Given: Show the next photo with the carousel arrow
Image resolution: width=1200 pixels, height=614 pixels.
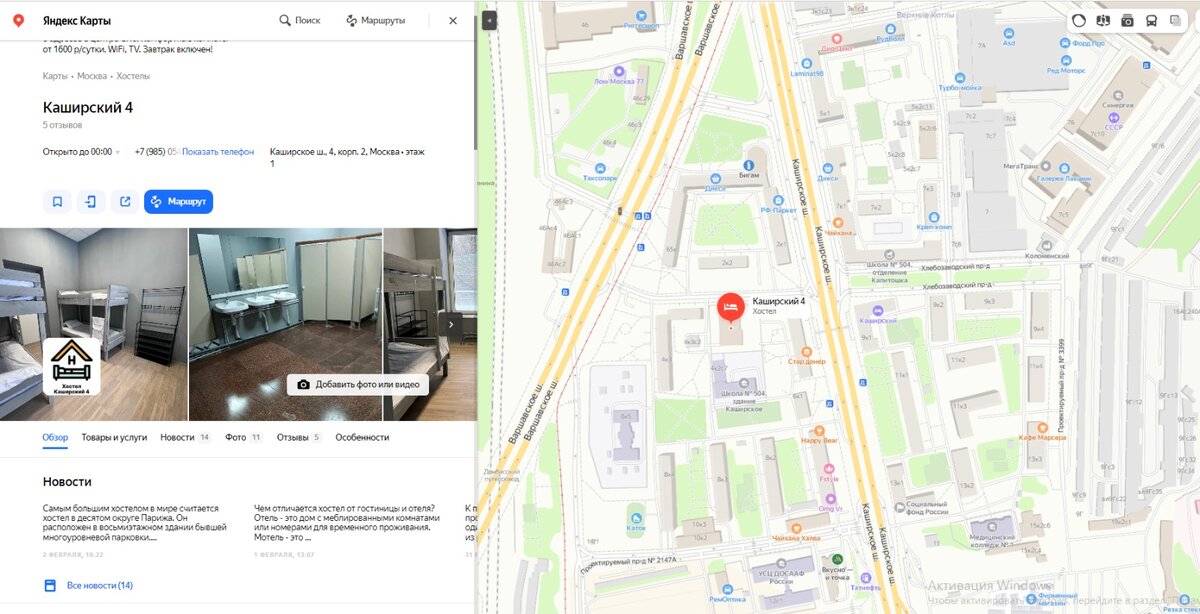Looking at the screenshot, I should tap(451, 324).
